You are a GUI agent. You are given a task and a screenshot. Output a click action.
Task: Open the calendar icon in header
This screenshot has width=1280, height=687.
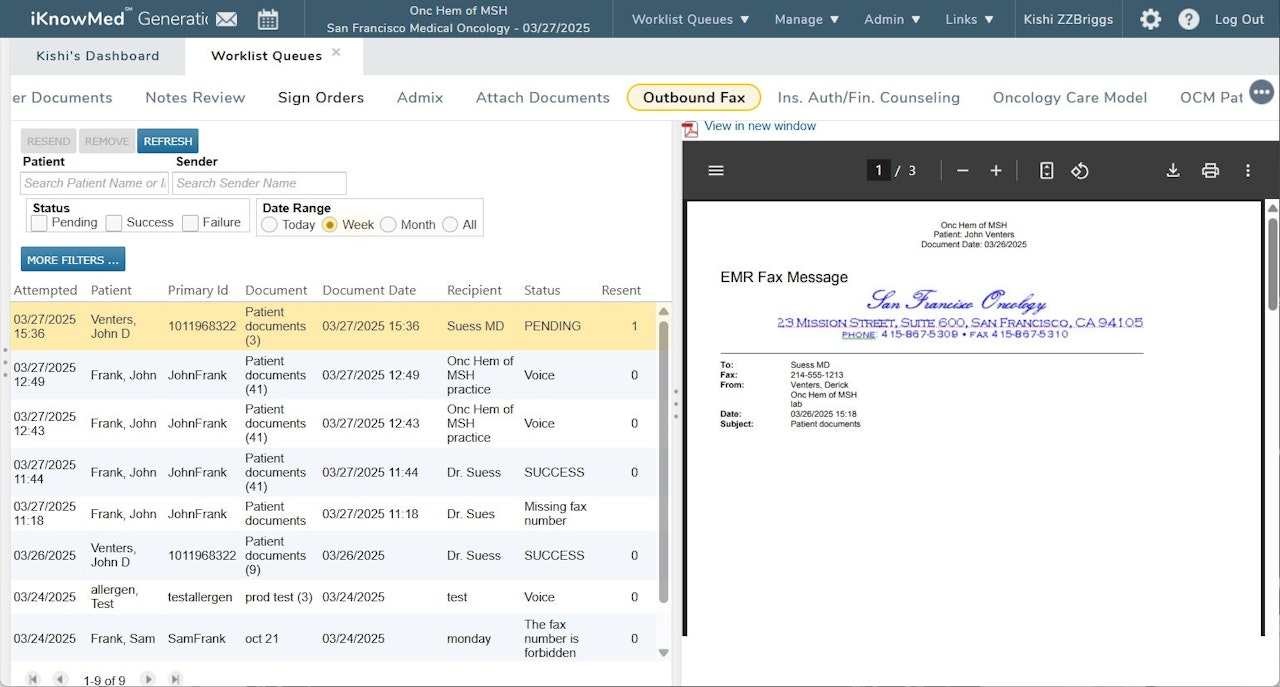point(268,19)
